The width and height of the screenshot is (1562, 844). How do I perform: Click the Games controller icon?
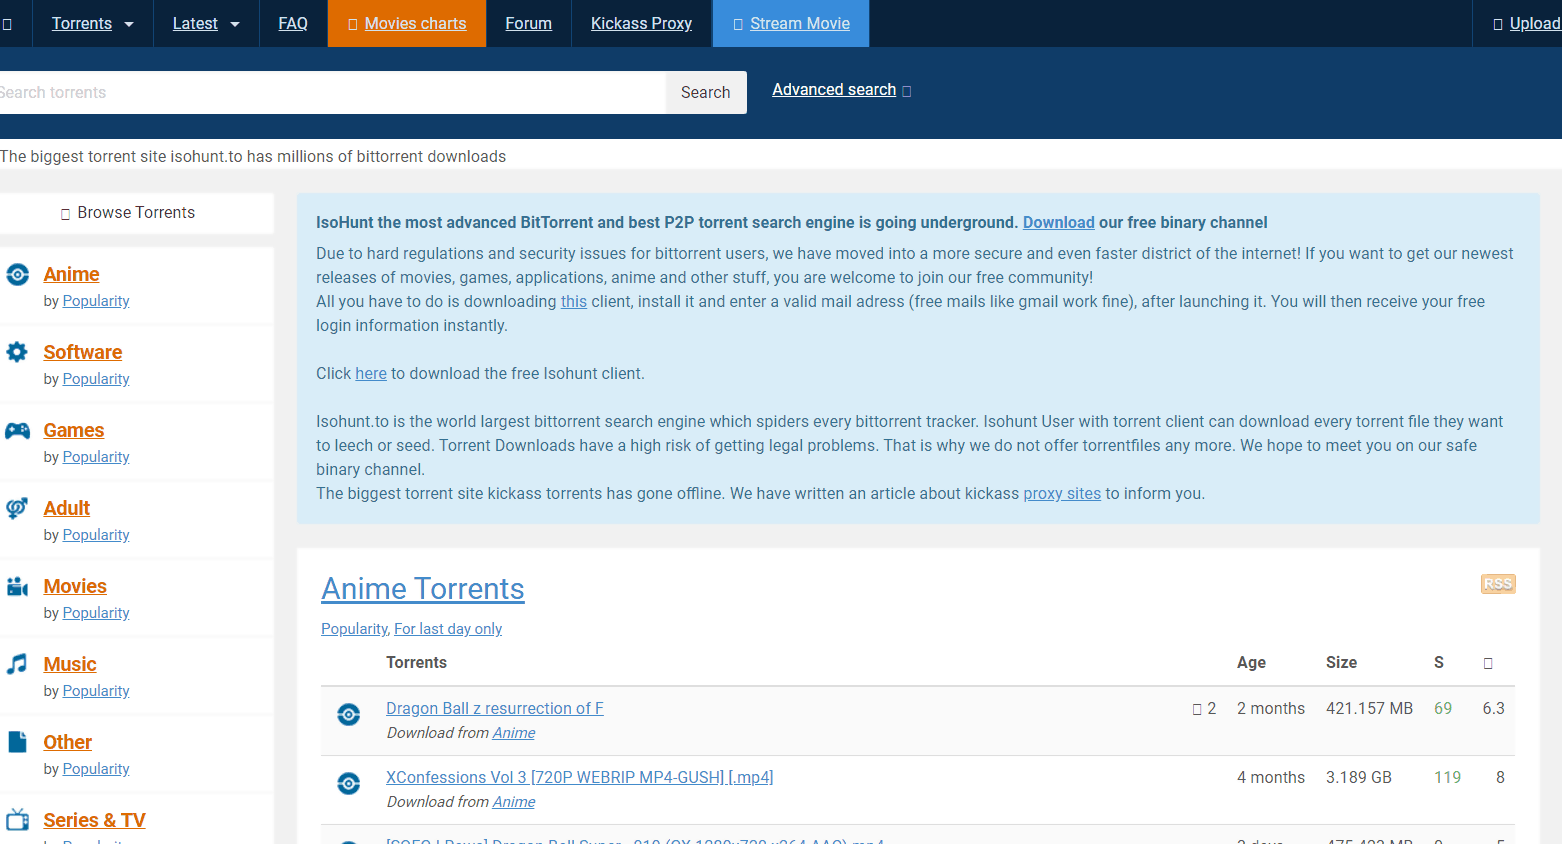pyautogui.click(x=17, y=431)
